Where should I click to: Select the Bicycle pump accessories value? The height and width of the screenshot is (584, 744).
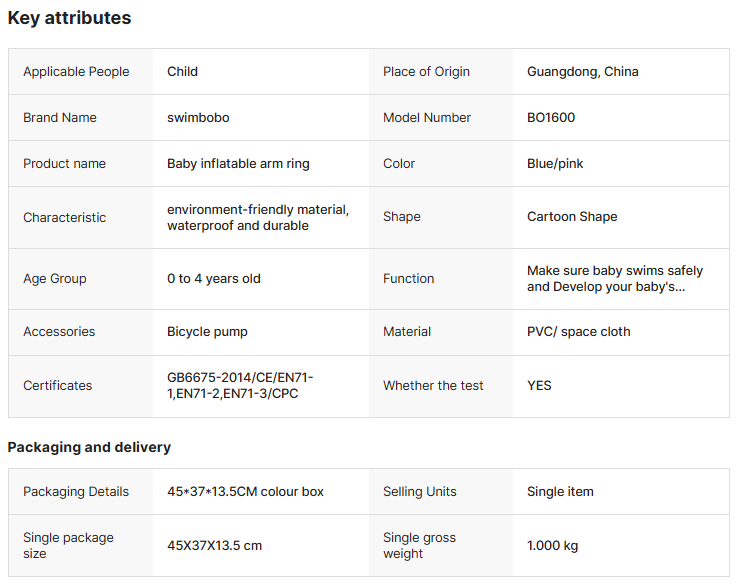tap(207, 332)
